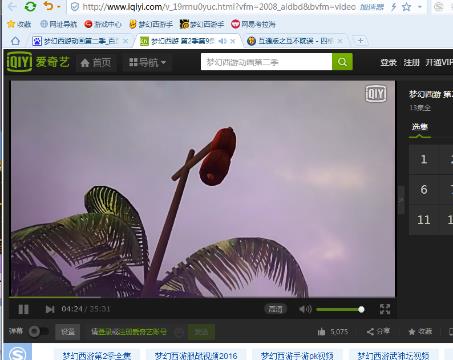Image resolution: width=453 pixels, height=360 pixels.
Task: Open suggestion 梦幻西游武神坛视频
Action: point(394,356)
